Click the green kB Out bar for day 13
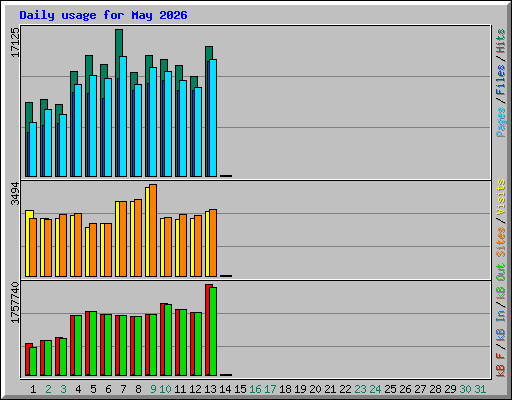The width and height of the screenshot is (512, 400). click(213, 331)
